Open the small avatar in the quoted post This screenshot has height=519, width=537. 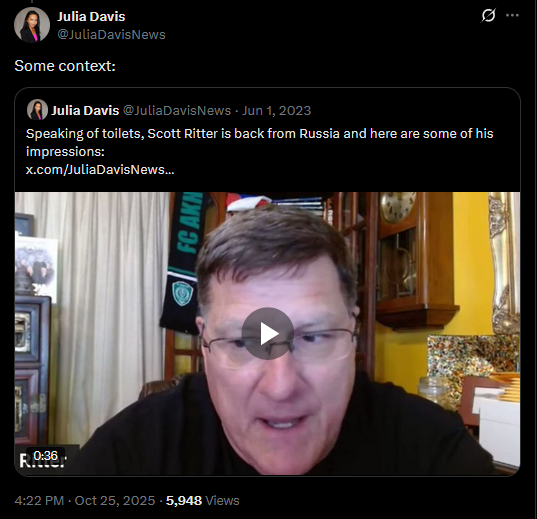(x=37, y=110)
